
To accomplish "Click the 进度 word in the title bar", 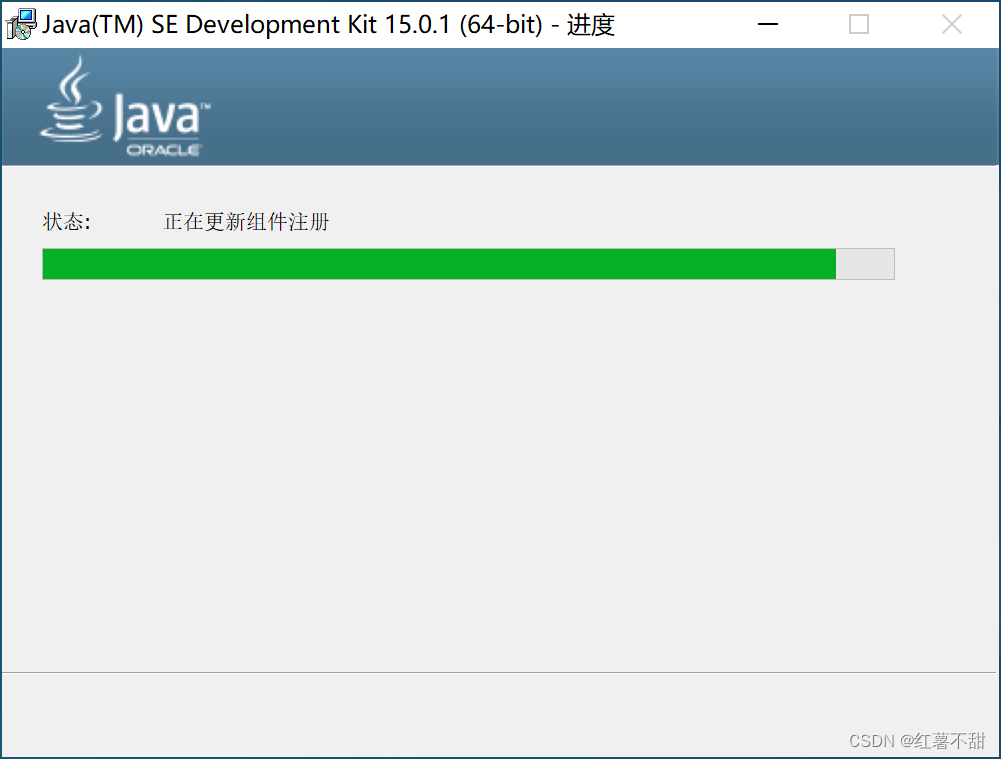I will point(591,25).
